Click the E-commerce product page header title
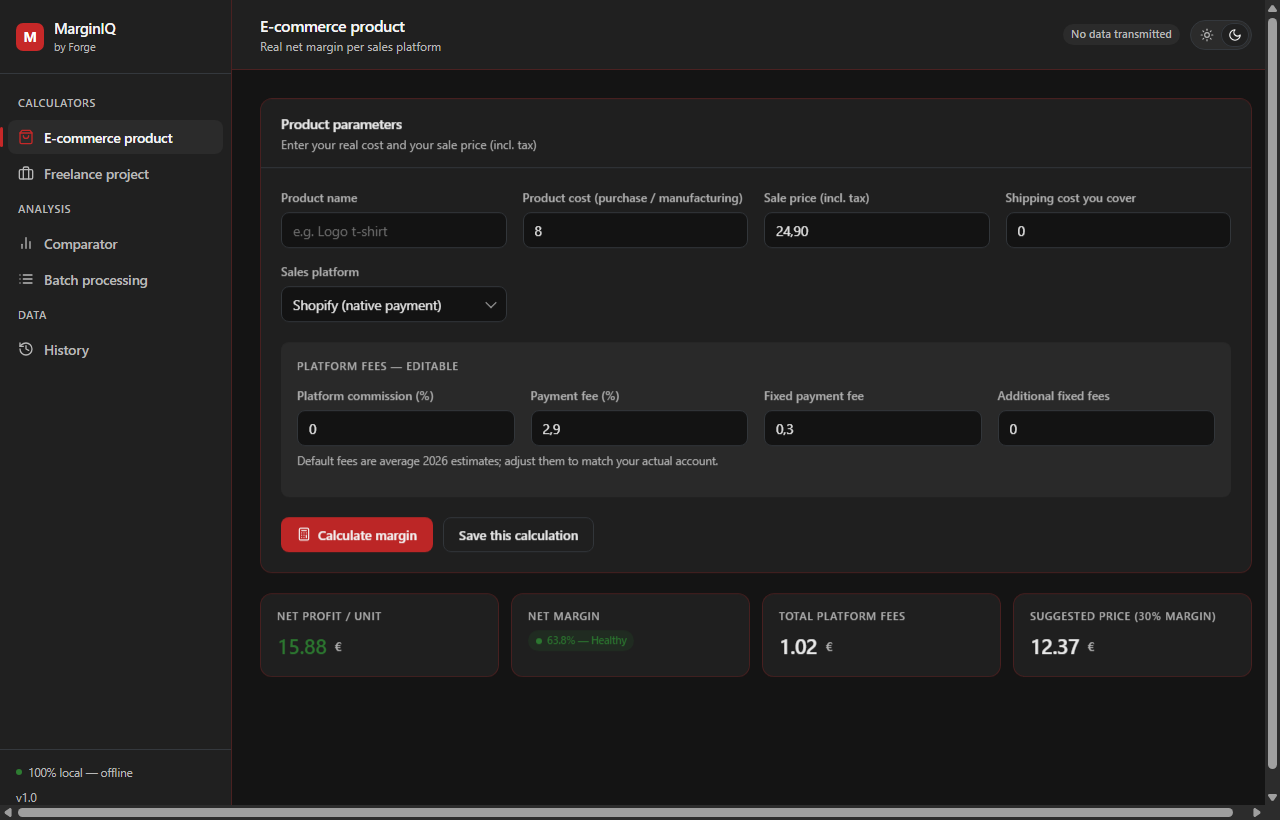 (333, 27)
